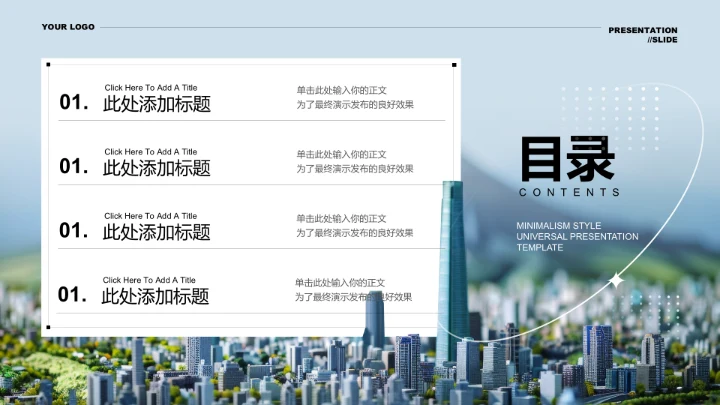720x405 pixels.
Task: Click the second row 'Click Here To Add A Title'
Action: [151, 152]
